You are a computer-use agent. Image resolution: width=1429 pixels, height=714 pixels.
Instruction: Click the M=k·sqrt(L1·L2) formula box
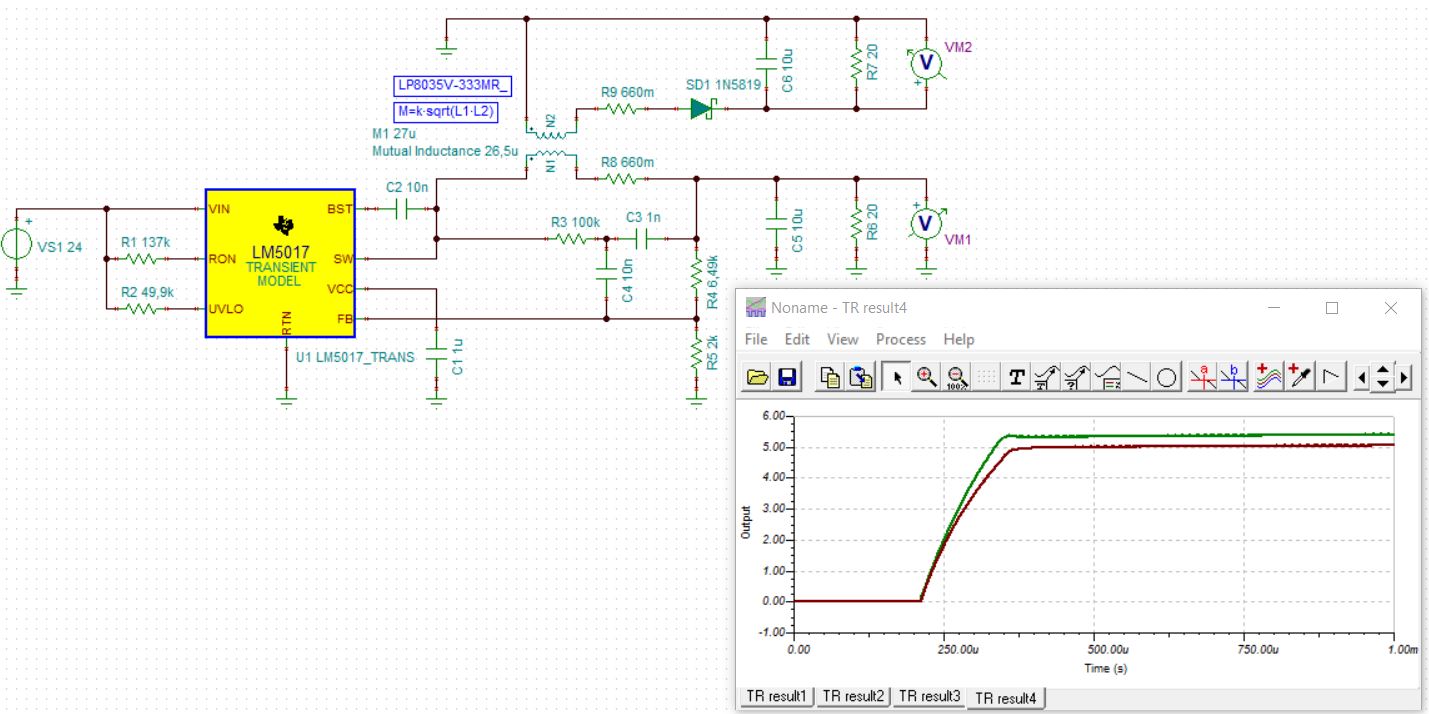[x=447, y=112]
